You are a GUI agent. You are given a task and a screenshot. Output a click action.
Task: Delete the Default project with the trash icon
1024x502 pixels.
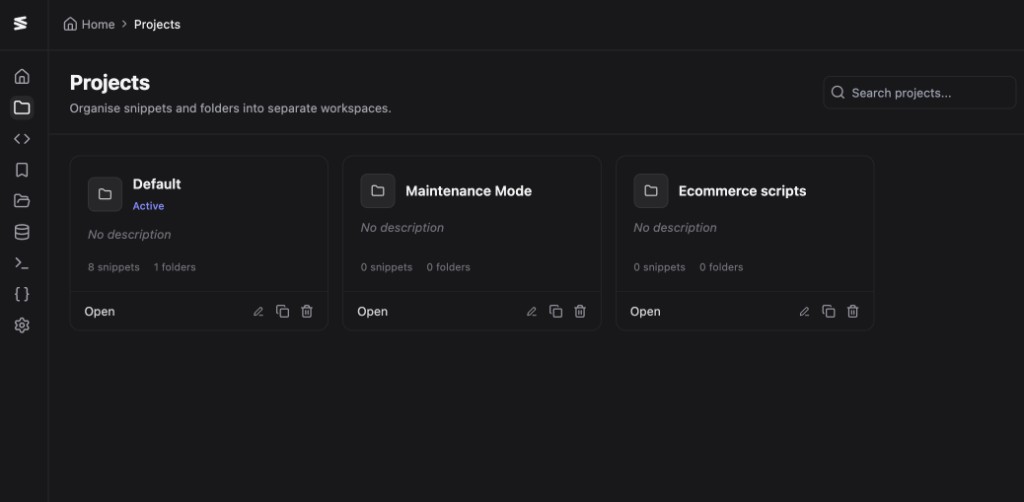pos(307,311)
